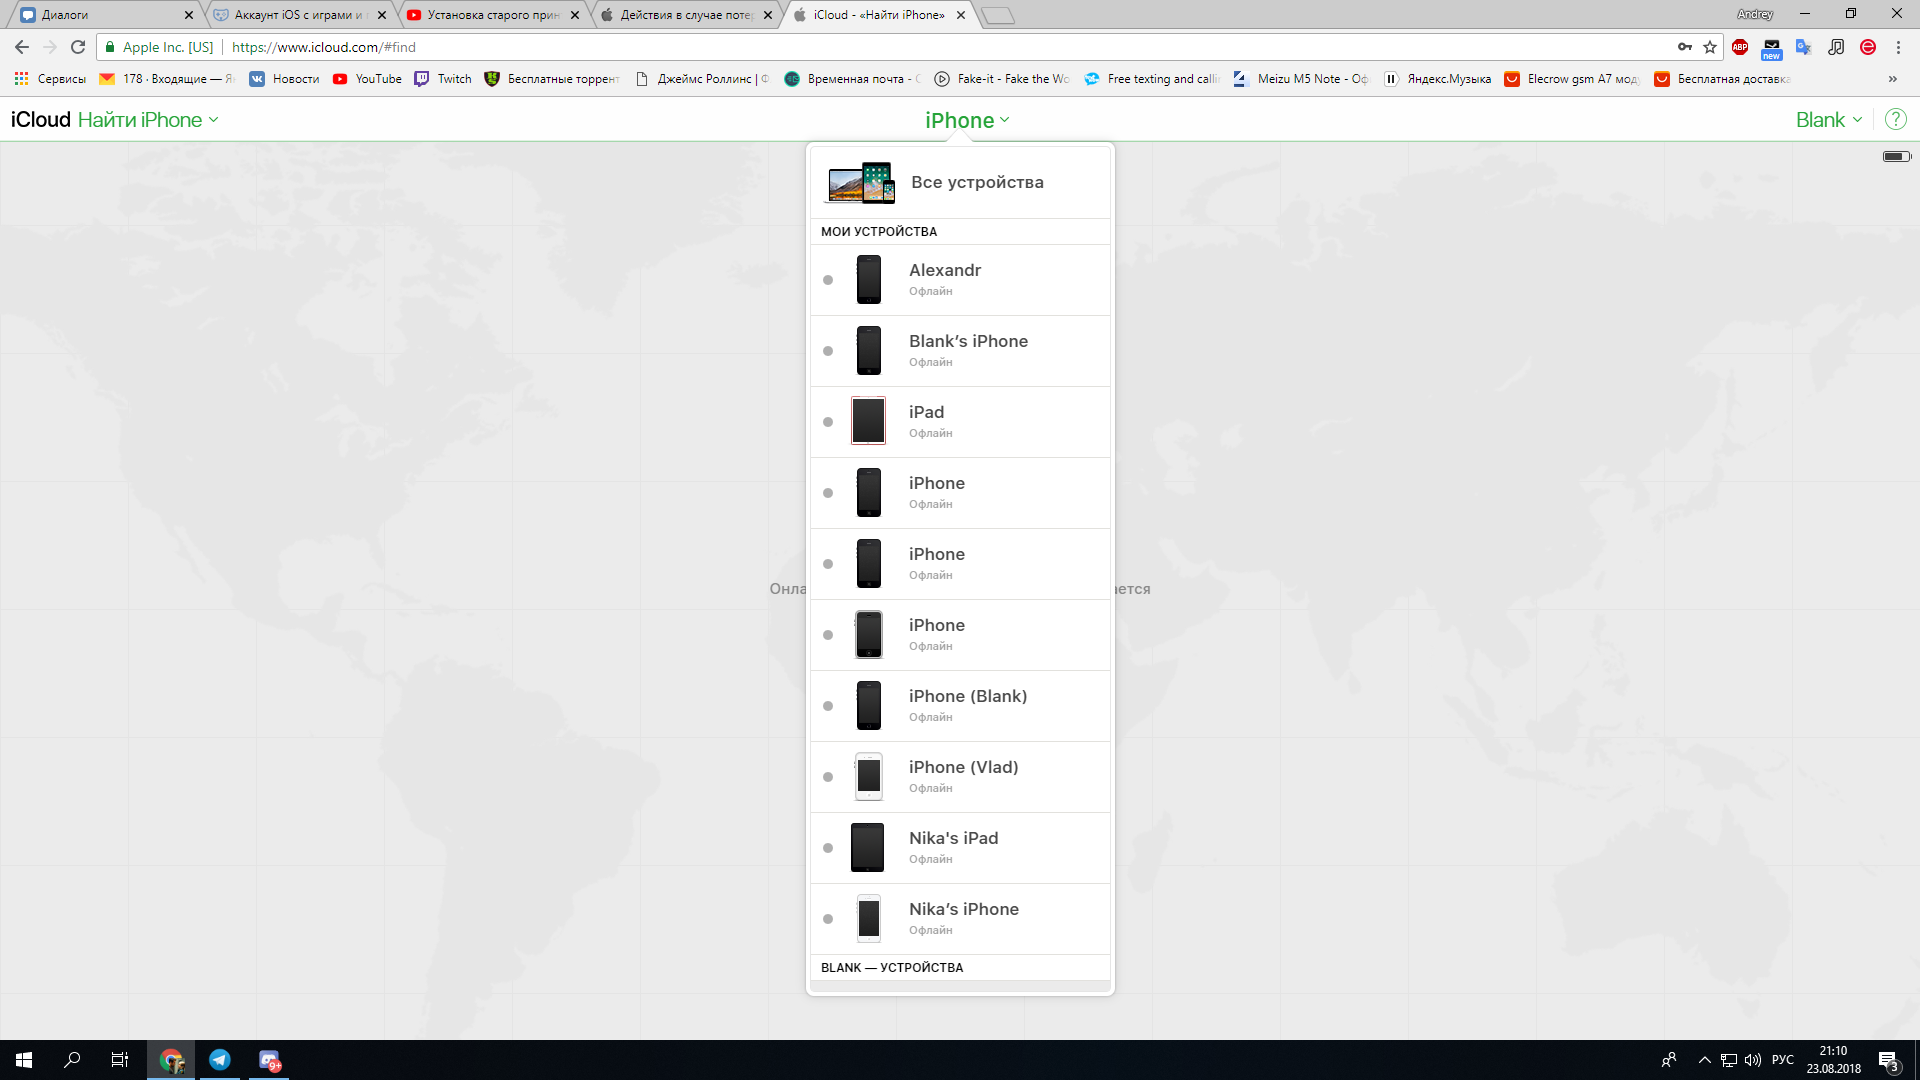This screenshot has width=1920, height=1080.
Task: Open the volume control in tray
Action: 1753,1060
